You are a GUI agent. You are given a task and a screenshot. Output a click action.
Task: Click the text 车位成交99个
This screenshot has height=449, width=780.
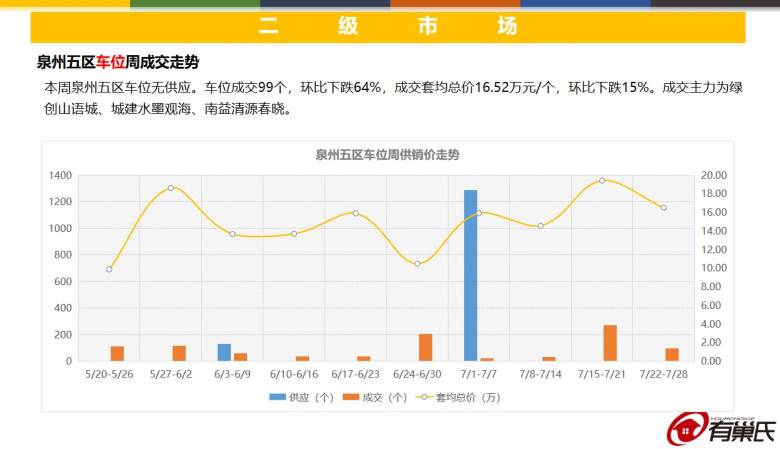click(x=245, y=88)
